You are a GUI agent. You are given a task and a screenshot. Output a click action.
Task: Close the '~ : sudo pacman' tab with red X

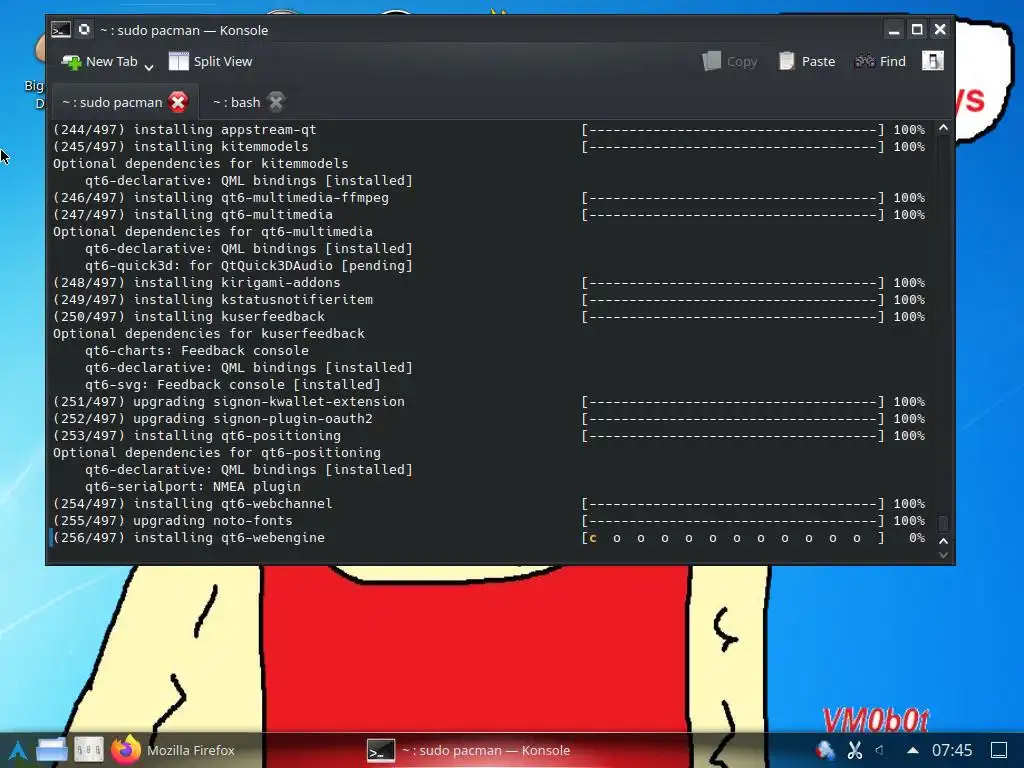[x=178, y=103]
